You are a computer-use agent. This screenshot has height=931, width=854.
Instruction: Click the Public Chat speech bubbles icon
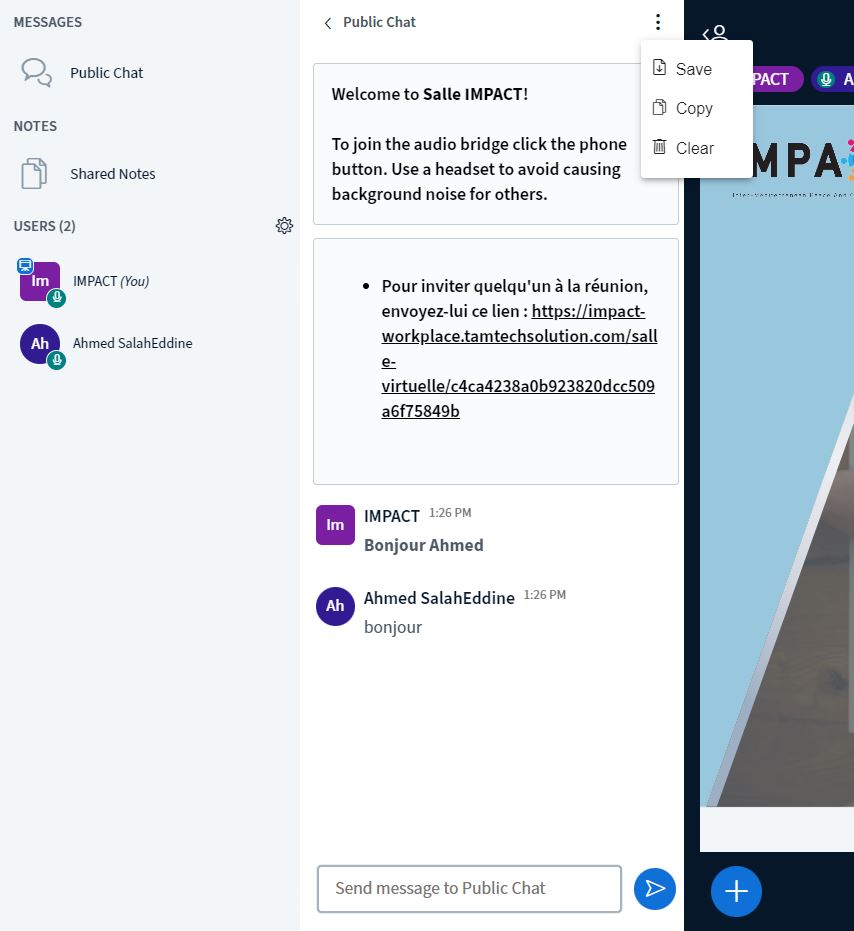click(x=37, y=72)
